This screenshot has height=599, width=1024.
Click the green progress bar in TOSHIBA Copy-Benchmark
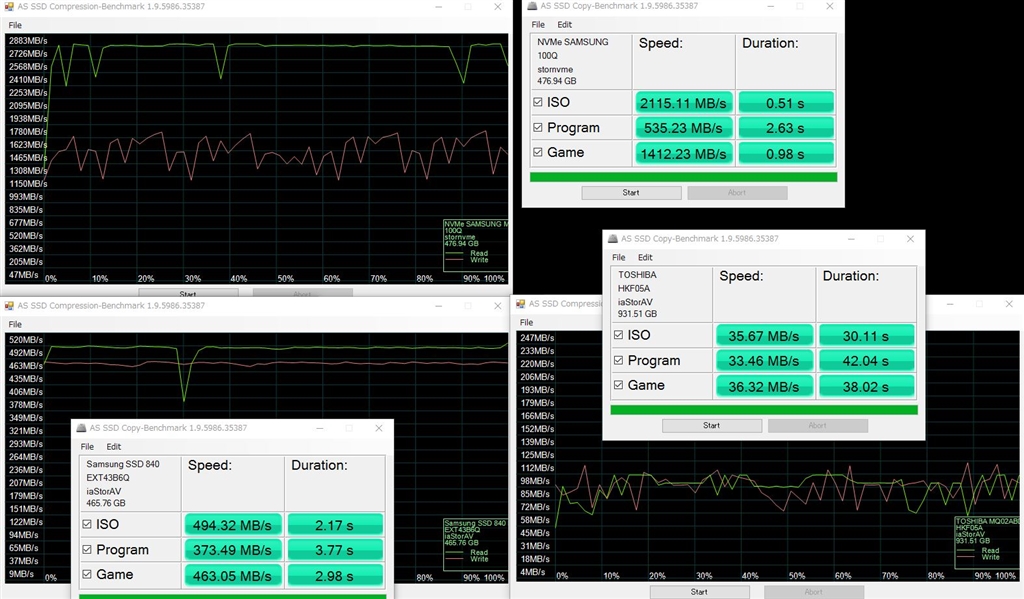[763, 410]
